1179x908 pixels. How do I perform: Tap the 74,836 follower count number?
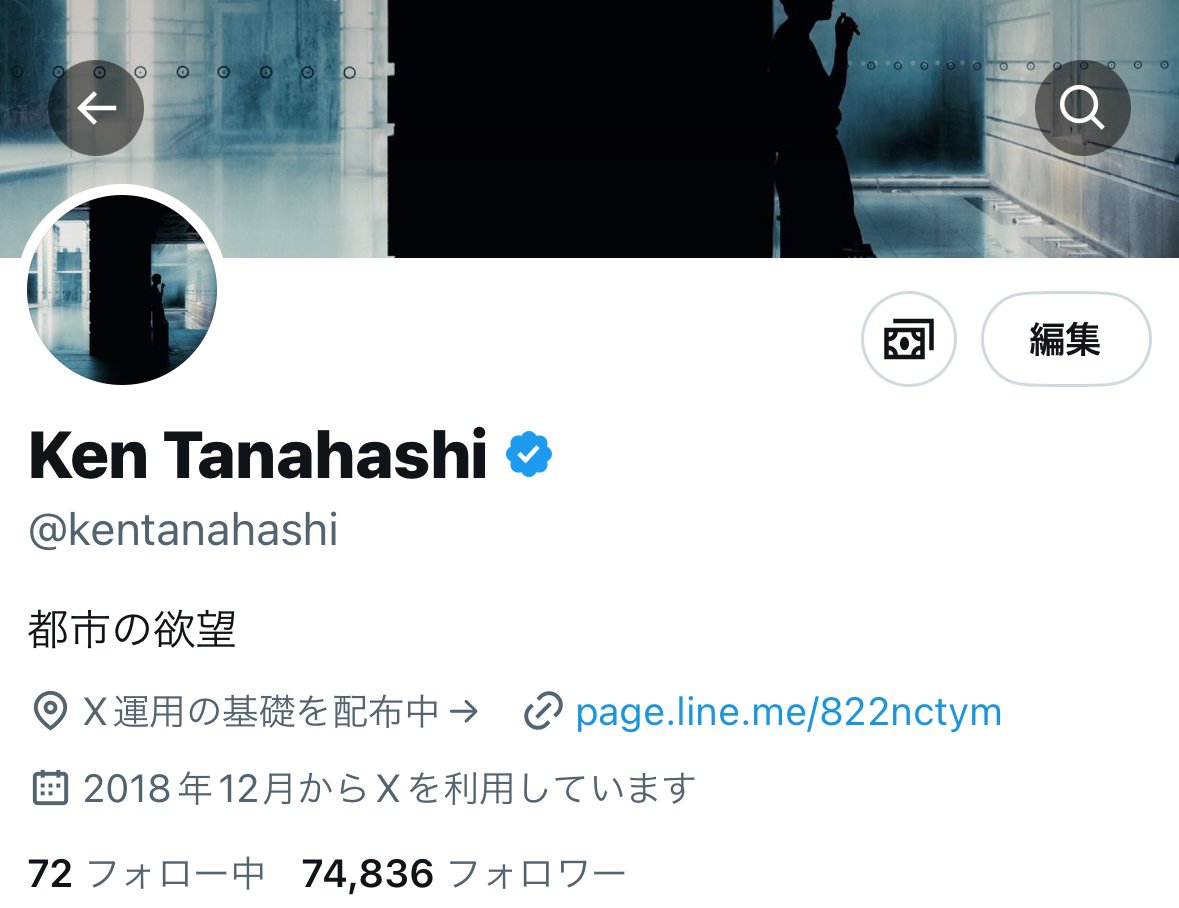tap(368, 873)
